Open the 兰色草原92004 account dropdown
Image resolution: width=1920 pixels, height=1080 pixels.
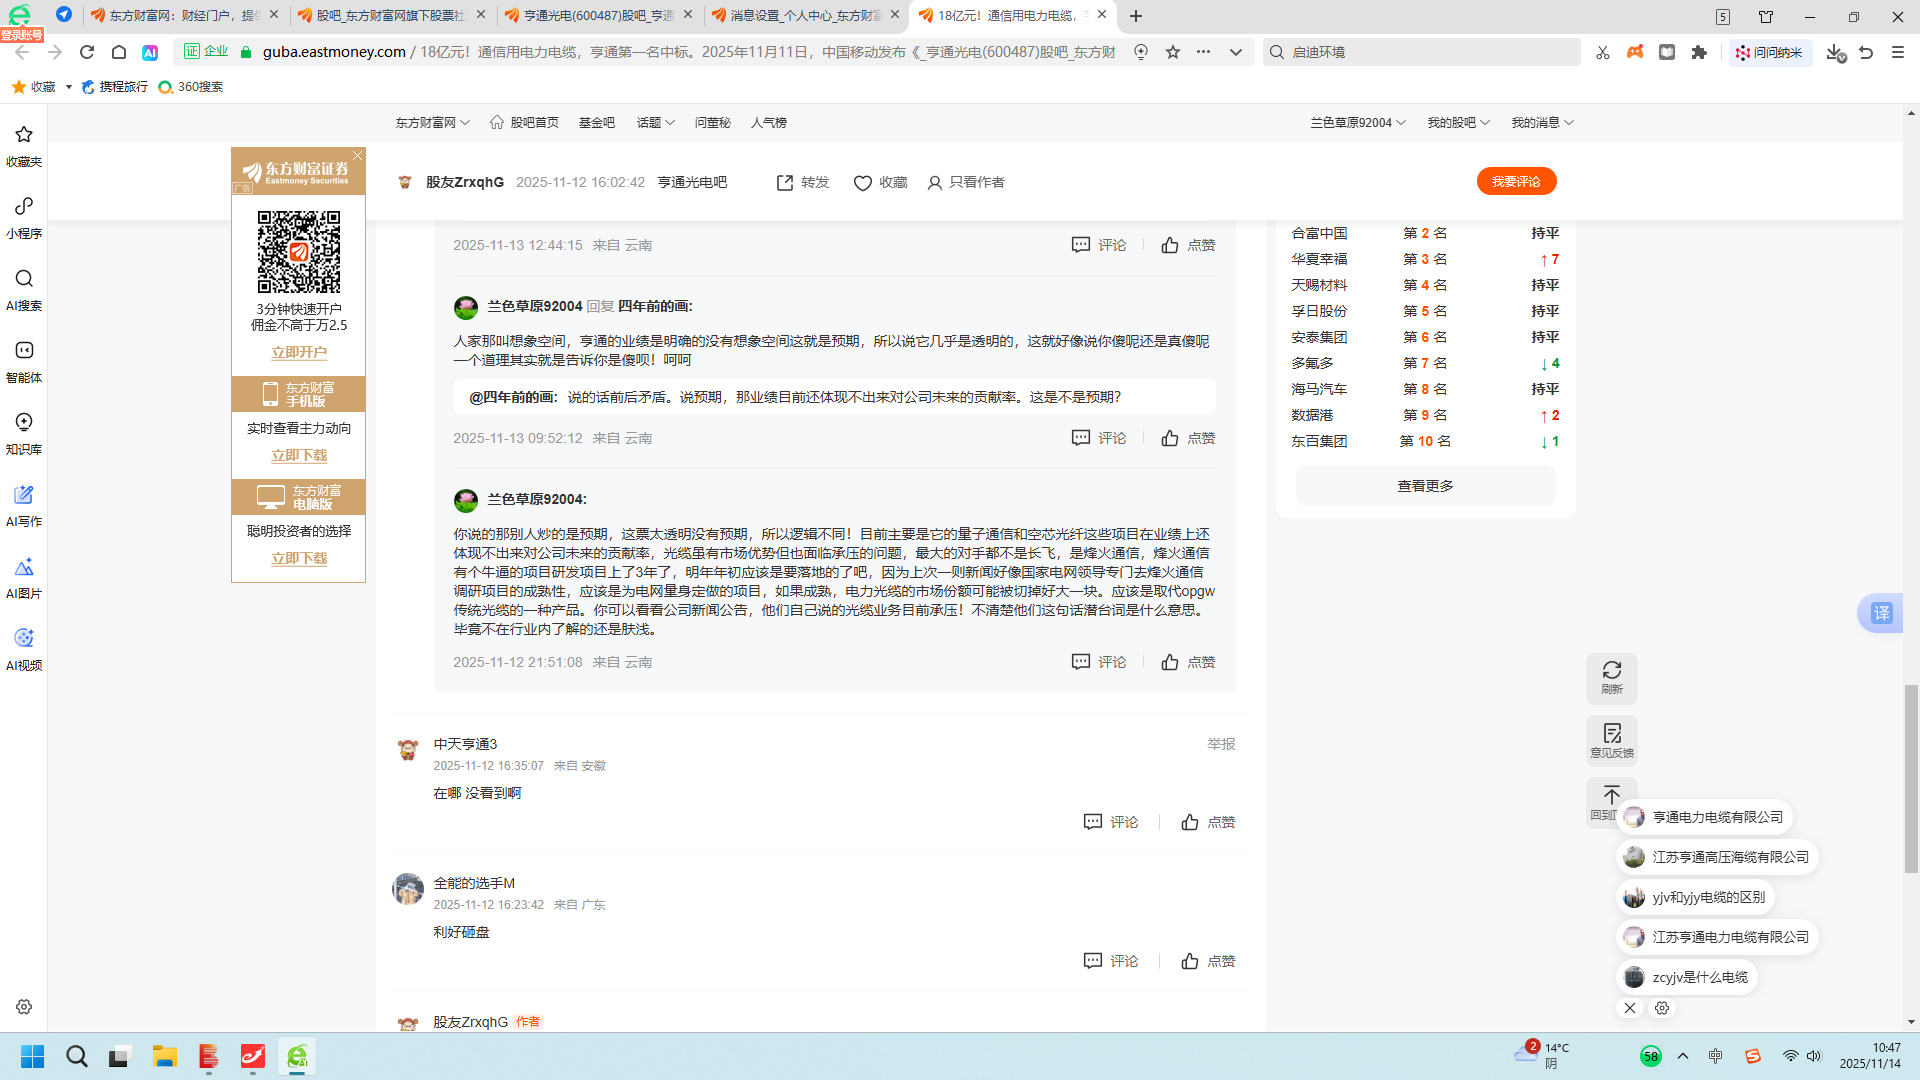1357,123
